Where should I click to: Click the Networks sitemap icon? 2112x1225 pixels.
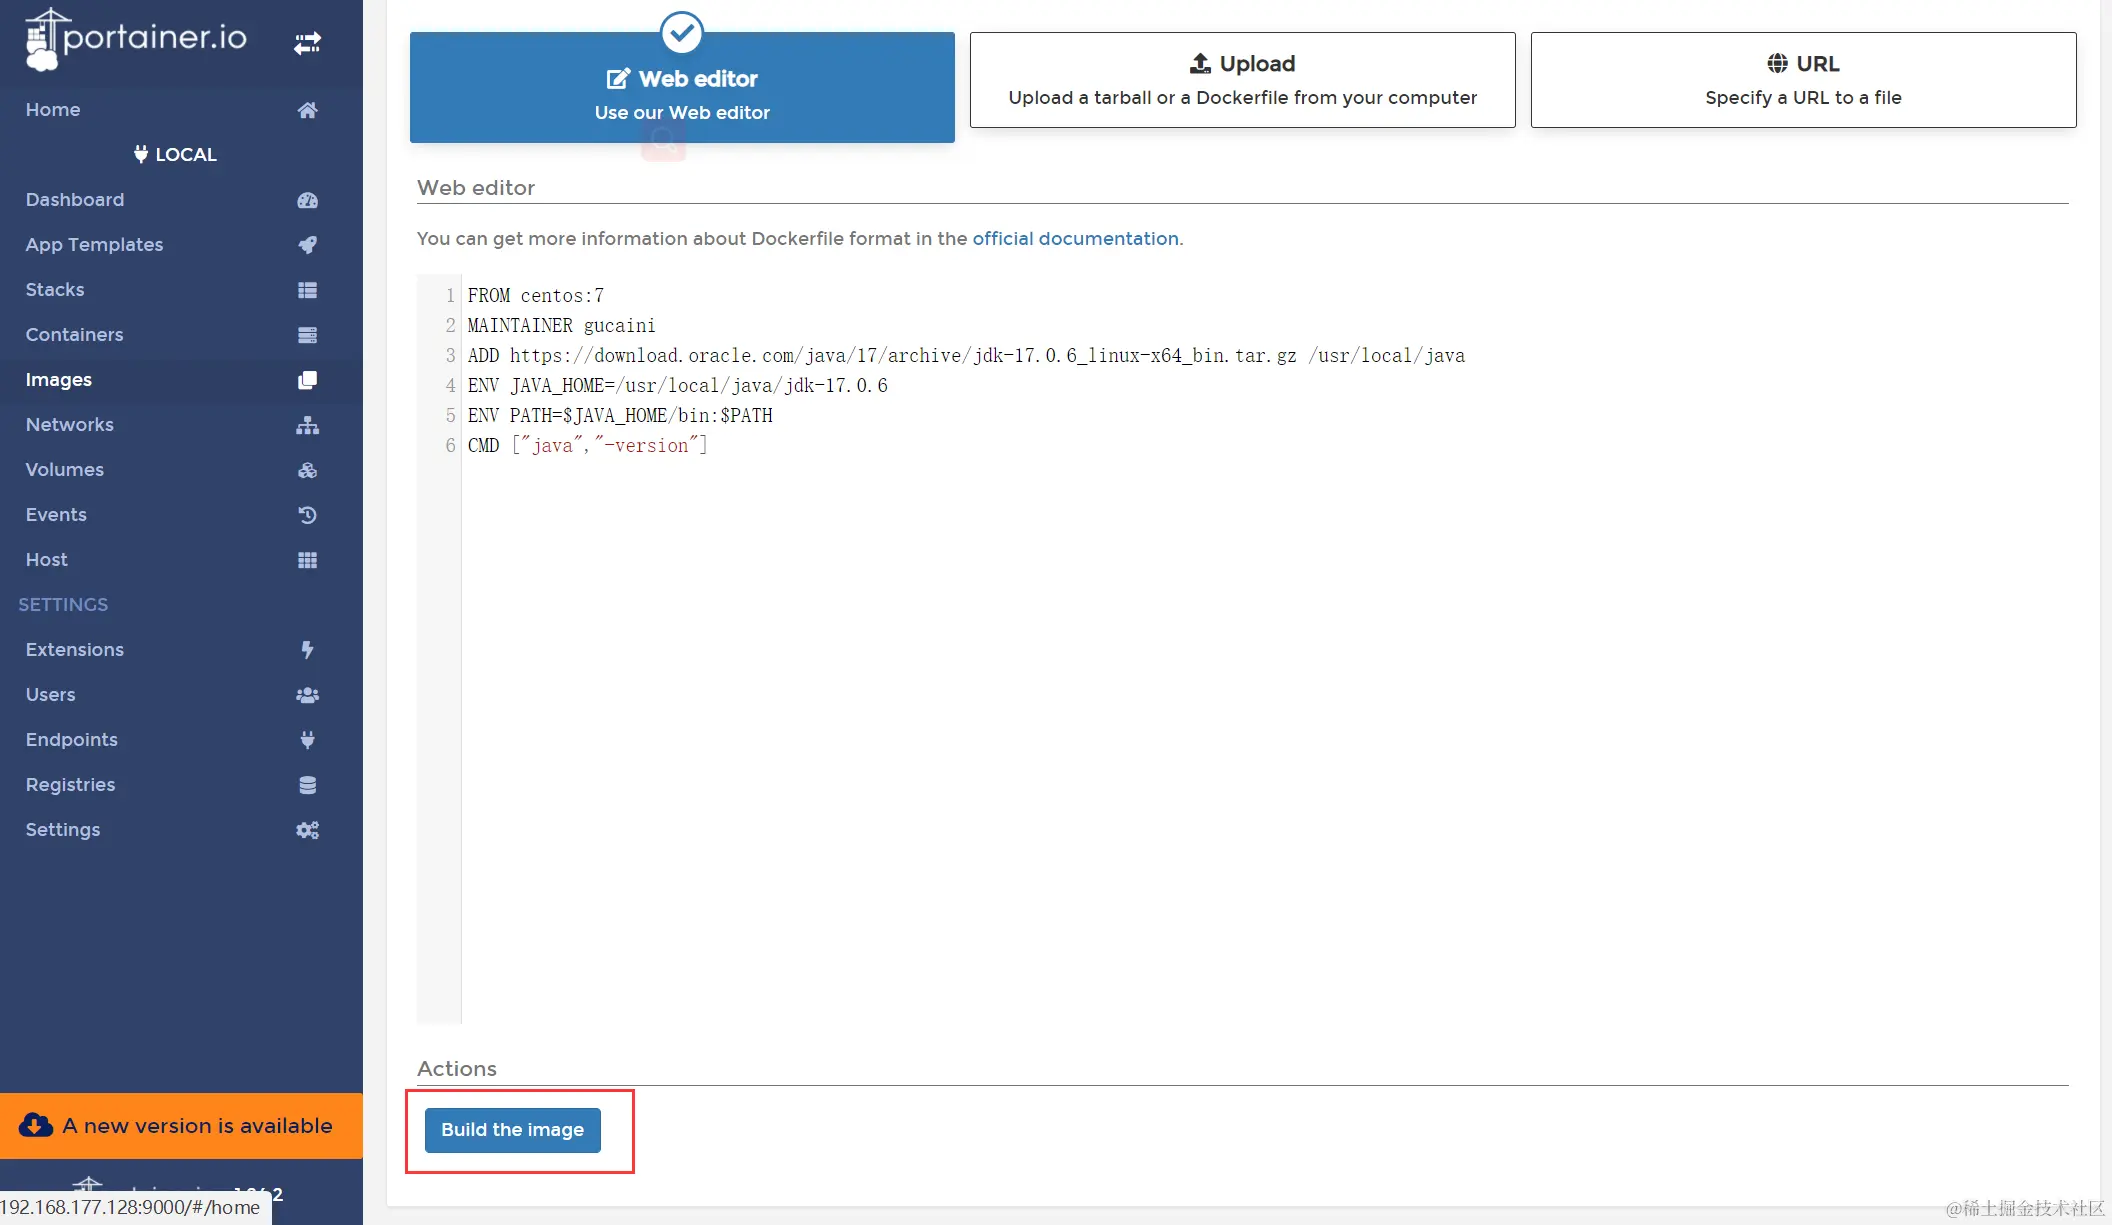307,425
